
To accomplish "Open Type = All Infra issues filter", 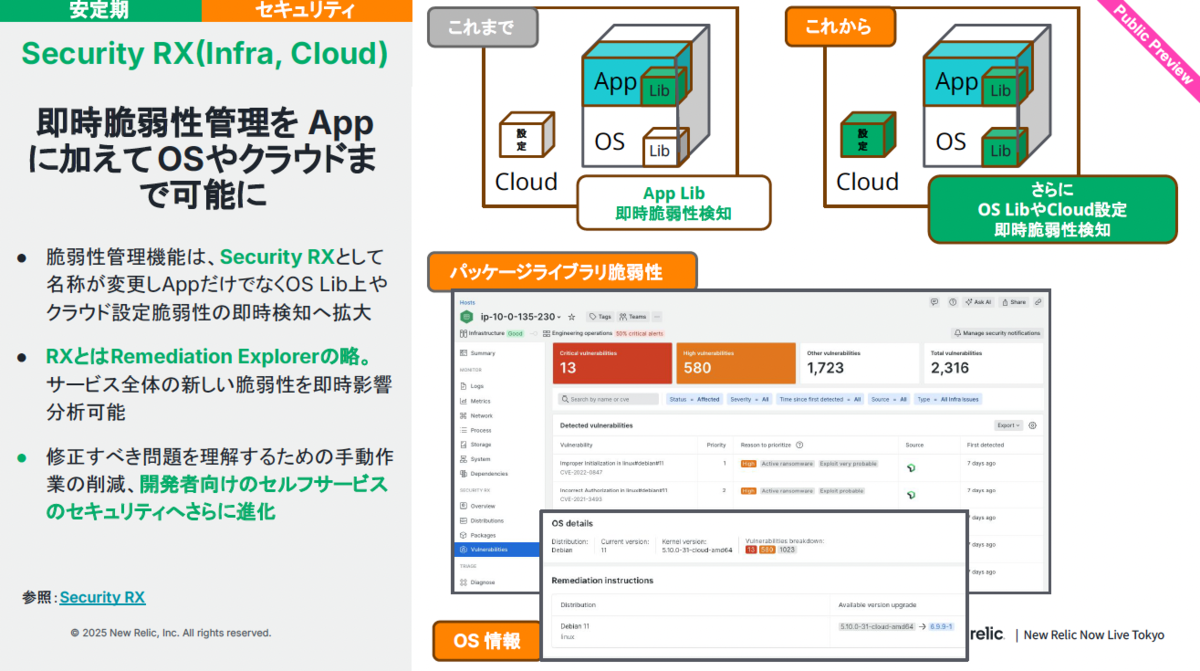I will click(948, 398).
